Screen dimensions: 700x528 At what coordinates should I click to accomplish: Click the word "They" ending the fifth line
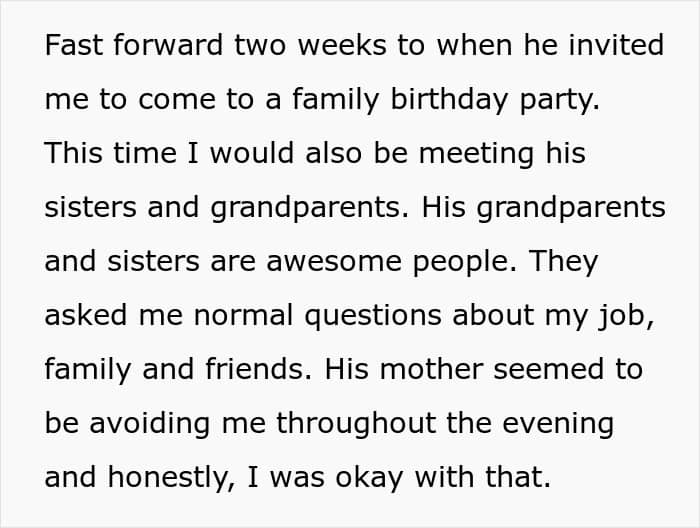(562, 262)
